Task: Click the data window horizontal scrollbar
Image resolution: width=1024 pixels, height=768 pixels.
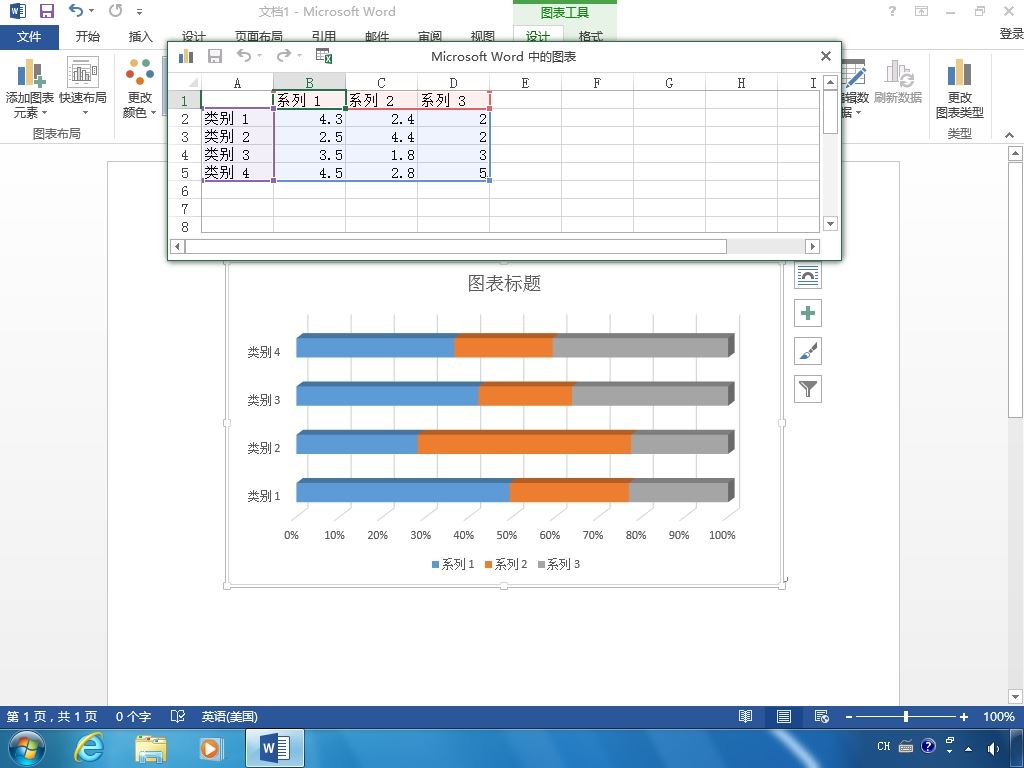Action: [x=455, y=246]
